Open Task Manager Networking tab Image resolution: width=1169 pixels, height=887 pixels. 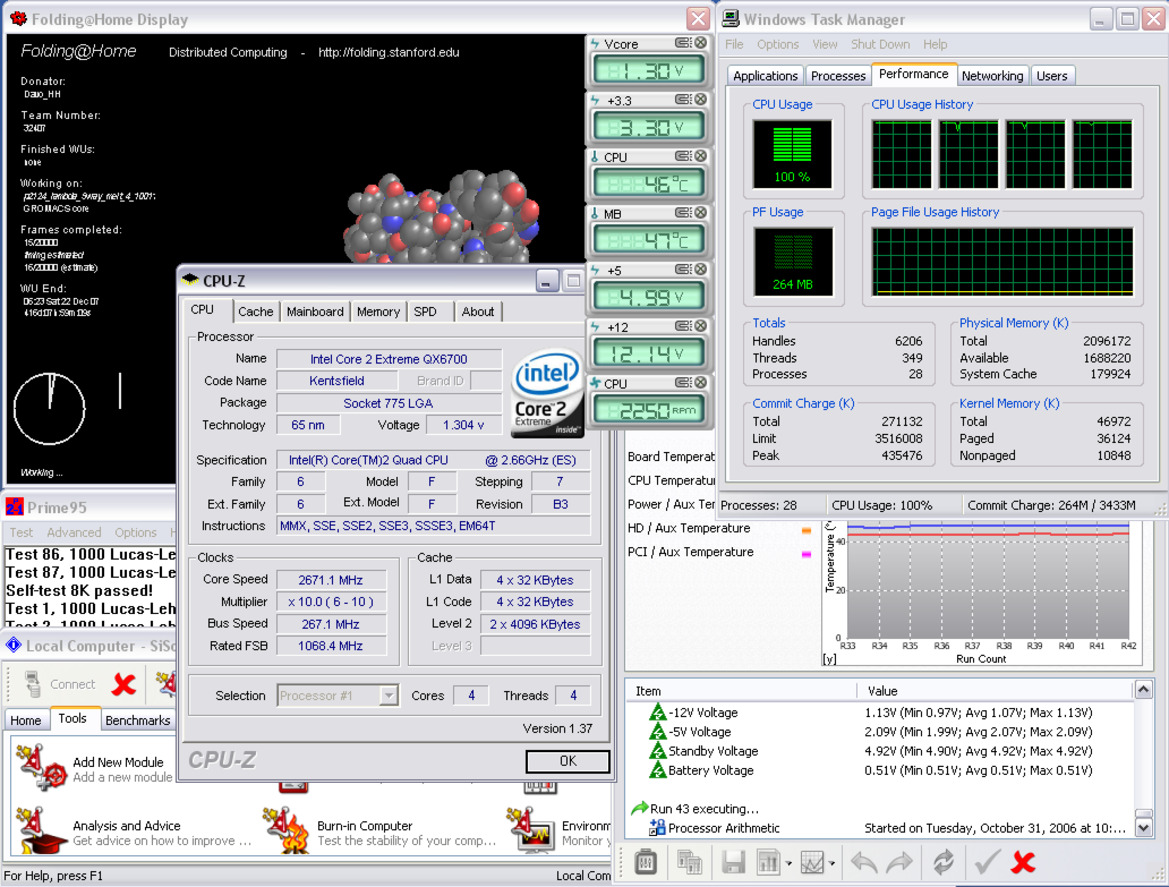[992, 75]
